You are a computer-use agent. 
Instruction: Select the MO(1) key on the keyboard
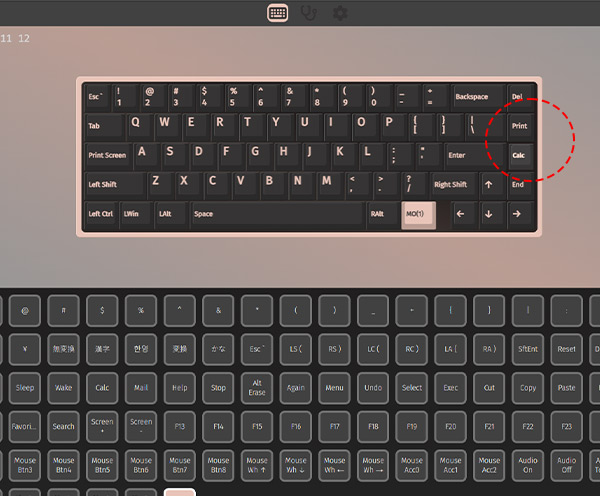419,214
